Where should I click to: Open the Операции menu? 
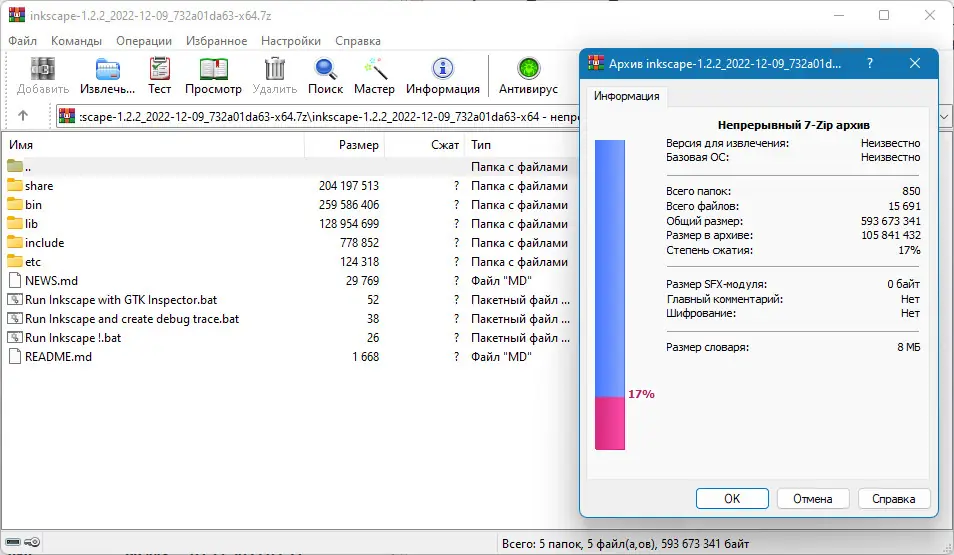(x=144, y=41)
